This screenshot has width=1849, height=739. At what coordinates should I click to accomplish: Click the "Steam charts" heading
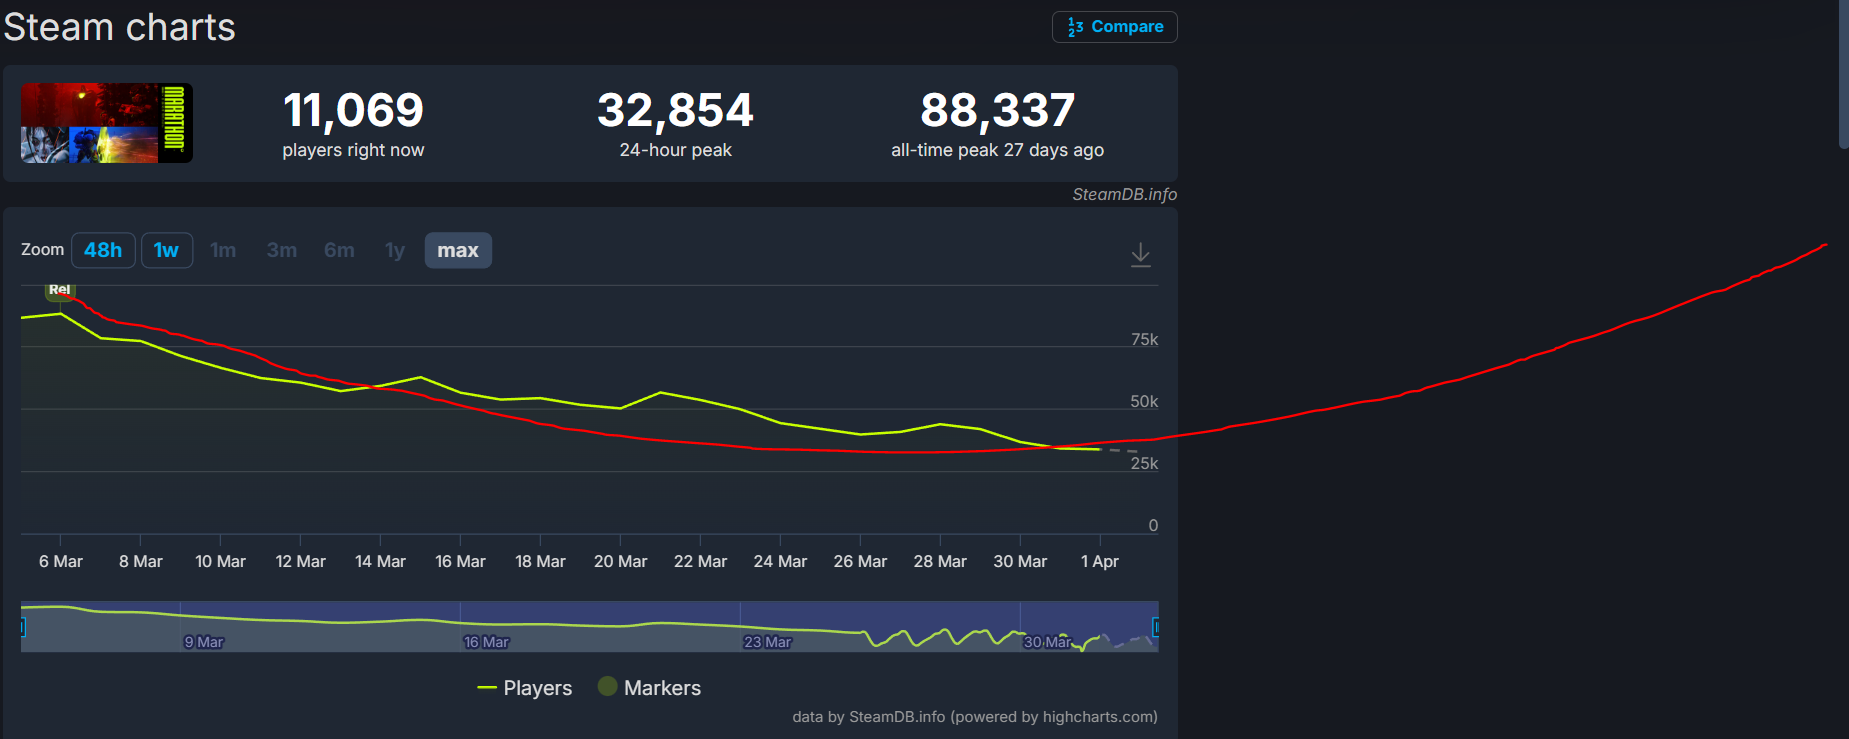[x=119, y=27]
